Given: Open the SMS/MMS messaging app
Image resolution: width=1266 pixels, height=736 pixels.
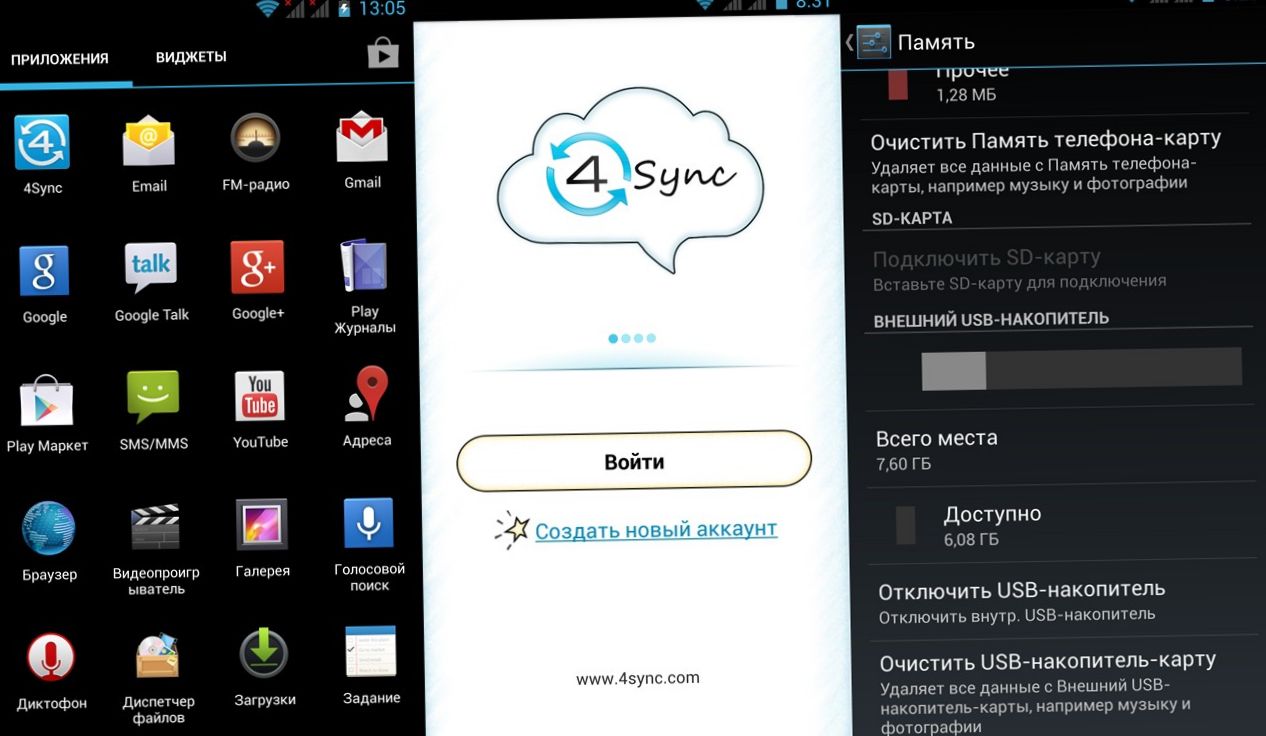Looking at the screenshot, I should 153,398.
